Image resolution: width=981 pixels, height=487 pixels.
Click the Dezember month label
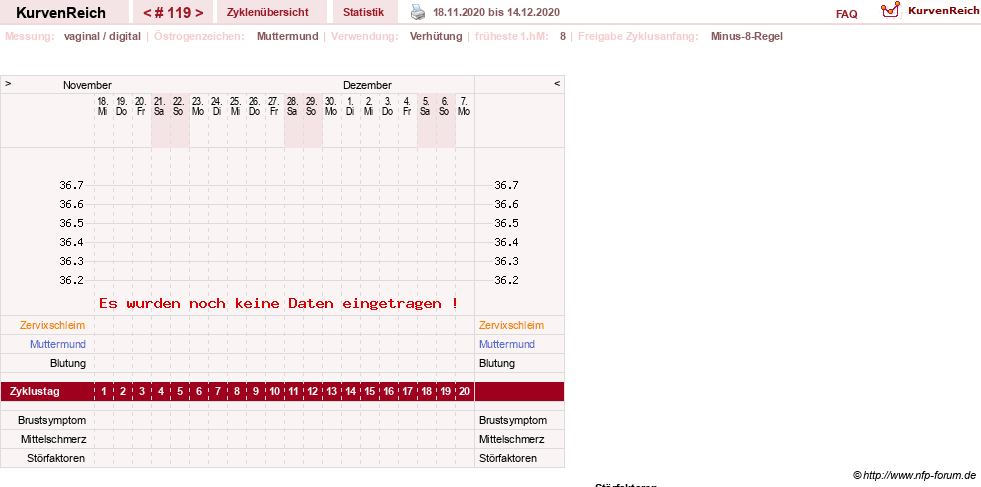367,85
